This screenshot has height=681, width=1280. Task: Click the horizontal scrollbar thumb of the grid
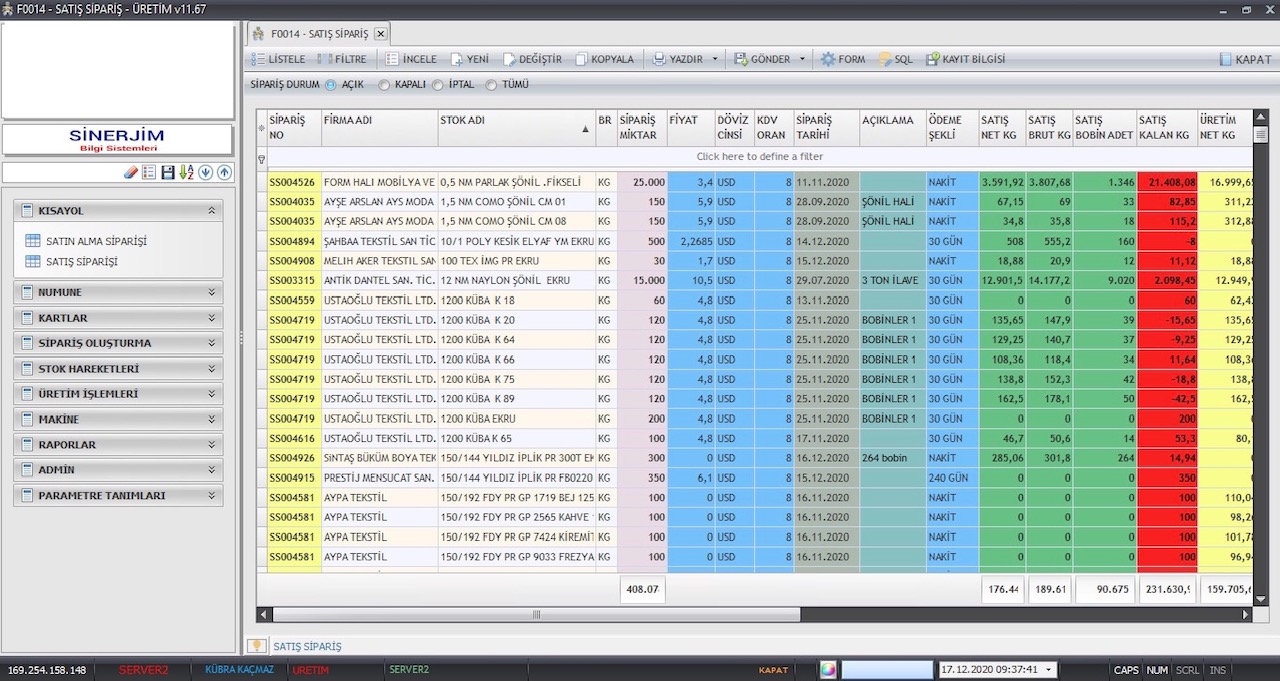(x=536, y=615)
